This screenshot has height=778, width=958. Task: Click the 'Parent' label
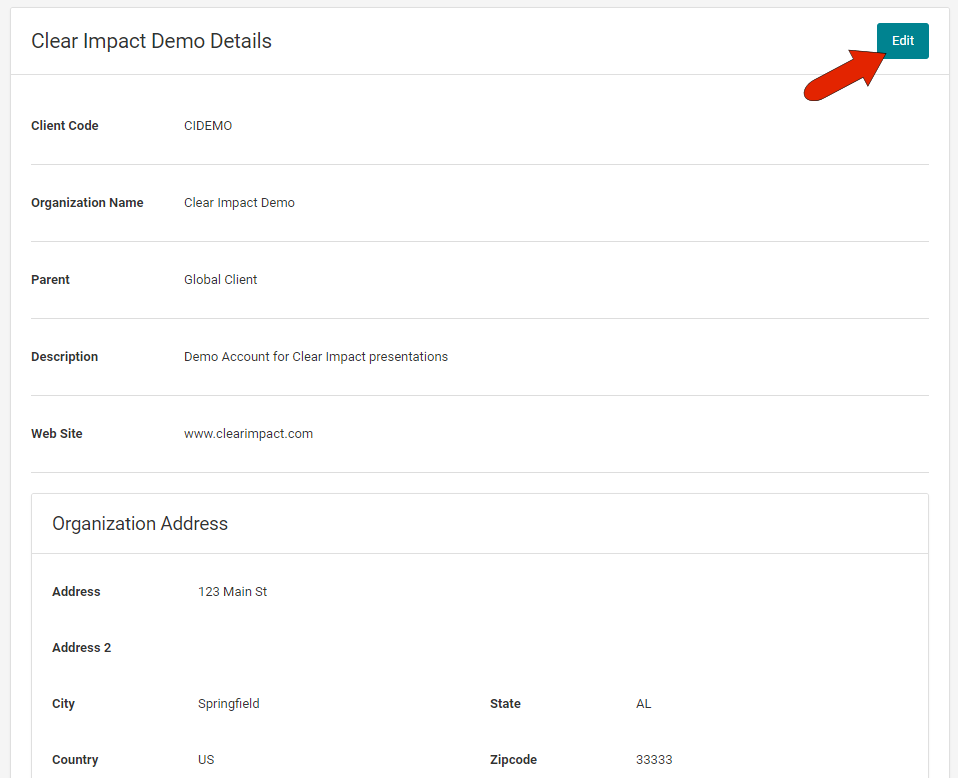pyautogui.click(x=50, y=279)
